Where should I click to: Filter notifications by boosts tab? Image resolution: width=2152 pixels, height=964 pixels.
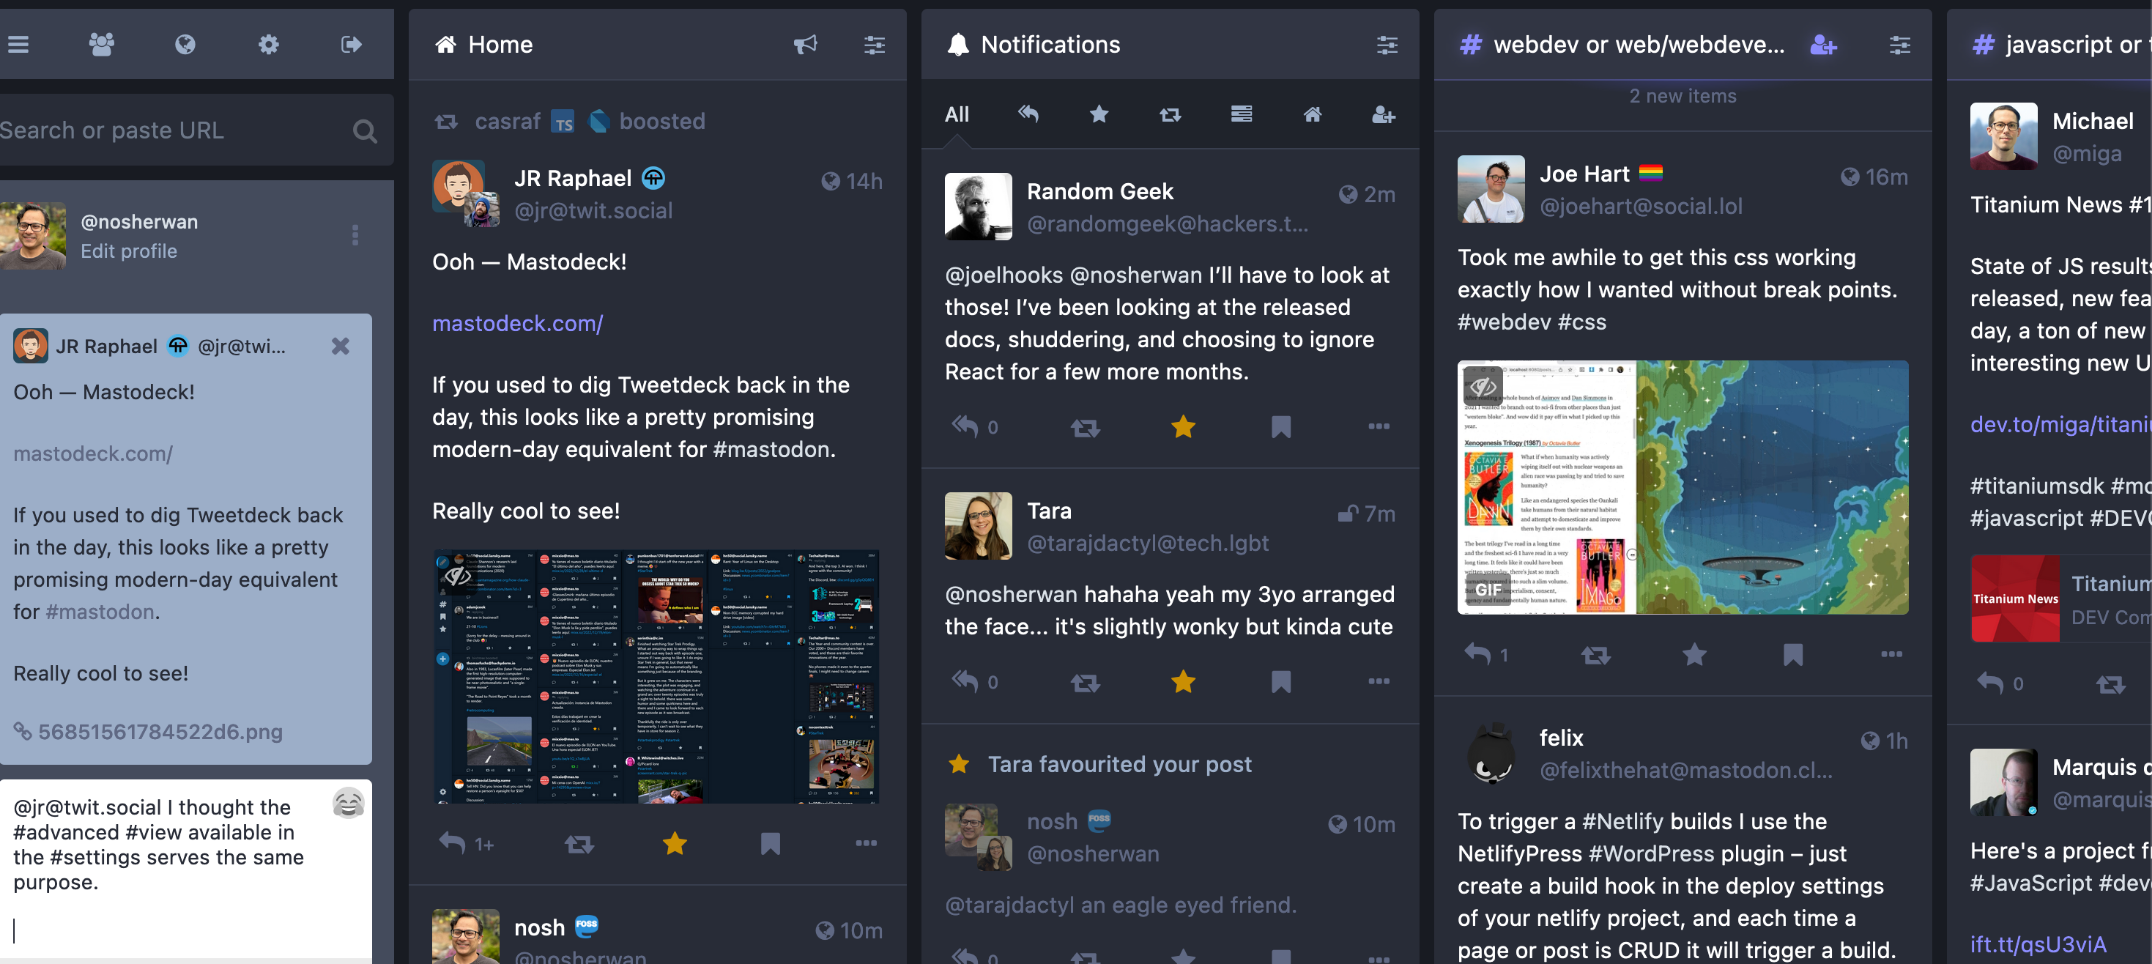[1170, 114]
